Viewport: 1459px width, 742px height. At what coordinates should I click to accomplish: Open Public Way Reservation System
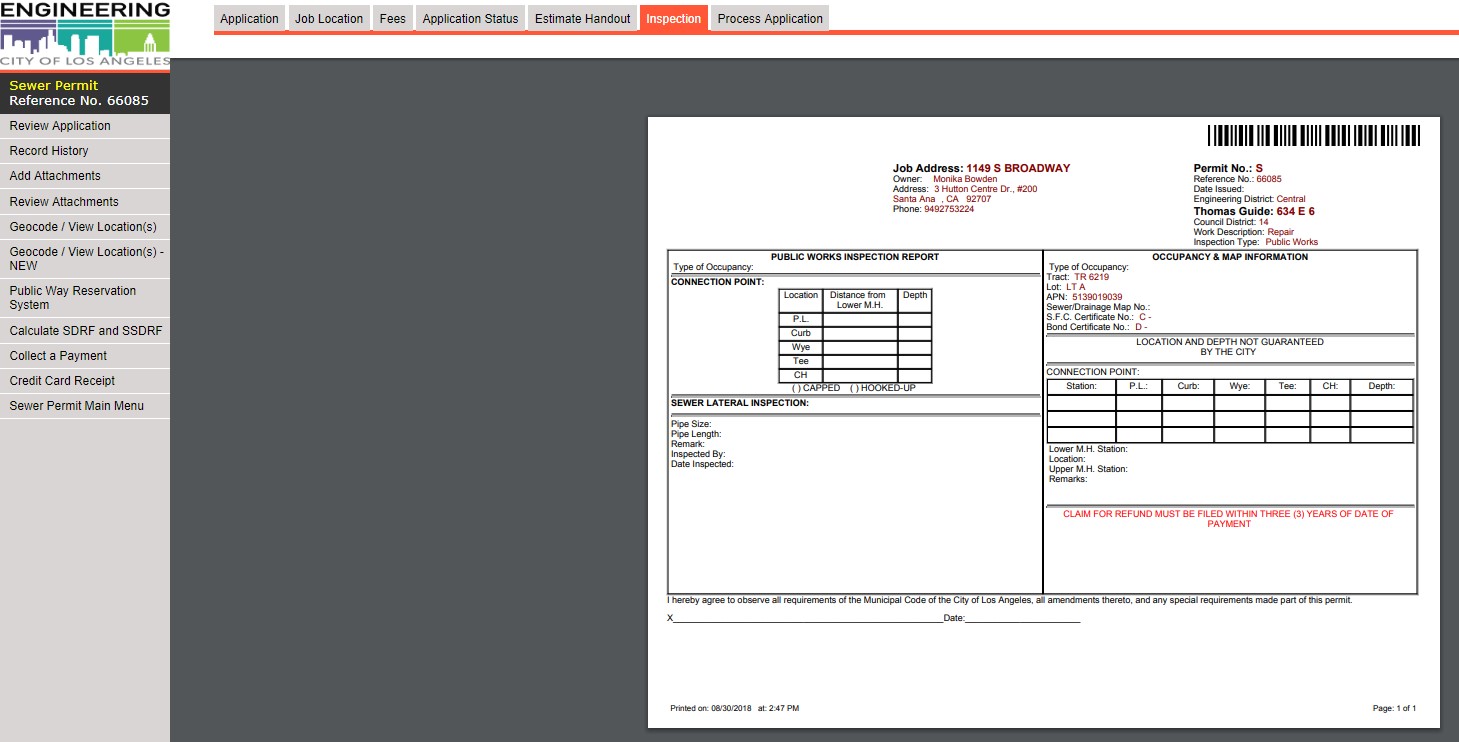coord(85,298)
